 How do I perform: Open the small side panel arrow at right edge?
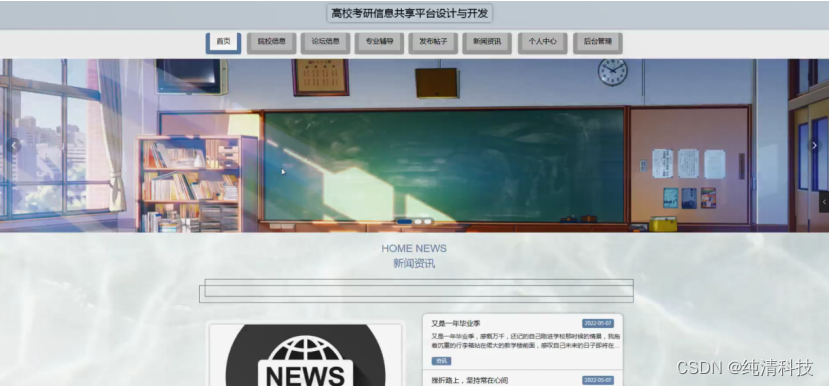[x=824, y=202]
